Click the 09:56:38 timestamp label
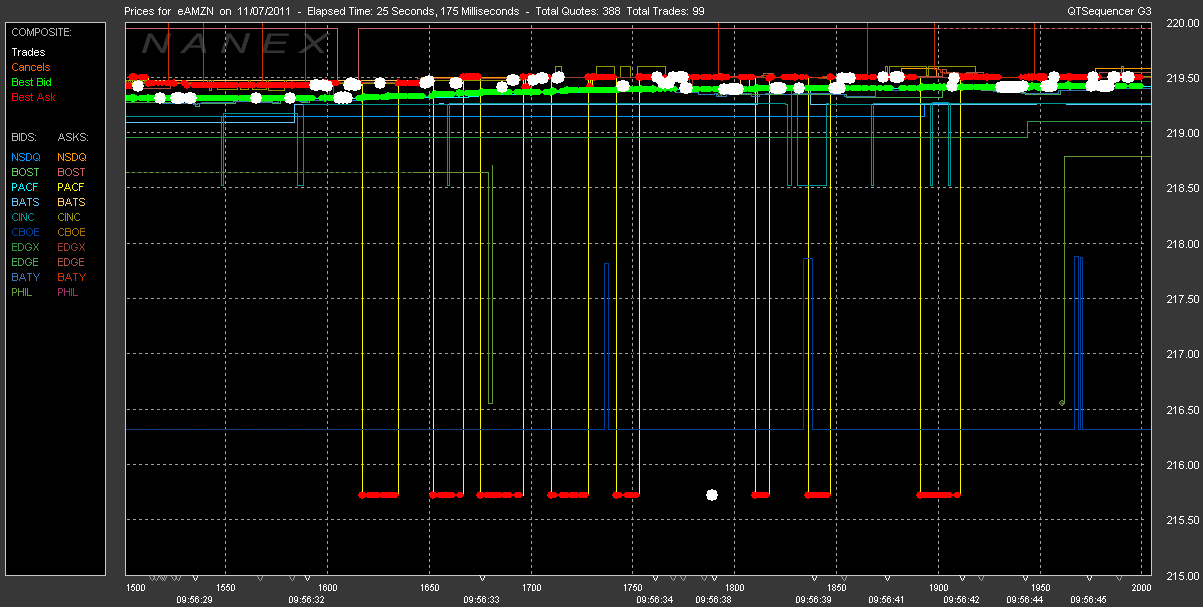 (x=713, y=600)
